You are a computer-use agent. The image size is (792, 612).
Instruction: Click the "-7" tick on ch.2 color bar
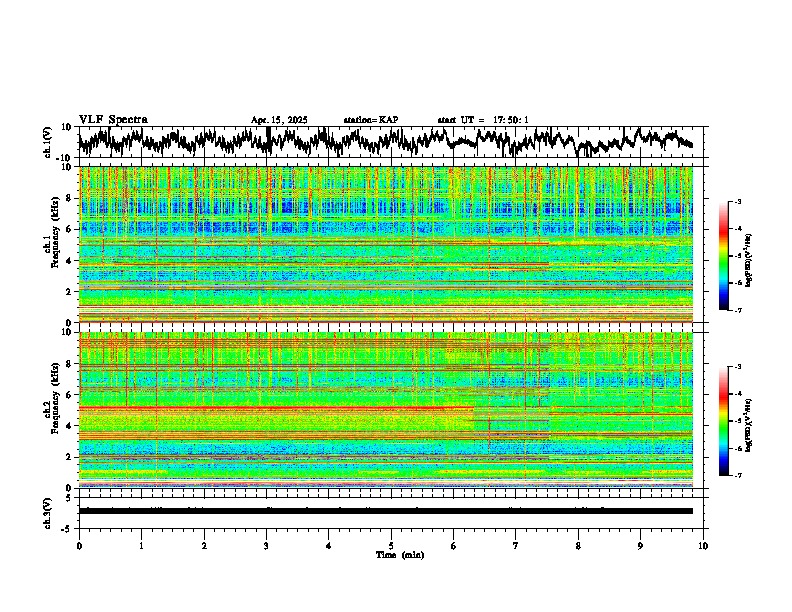tap(738, 475)
